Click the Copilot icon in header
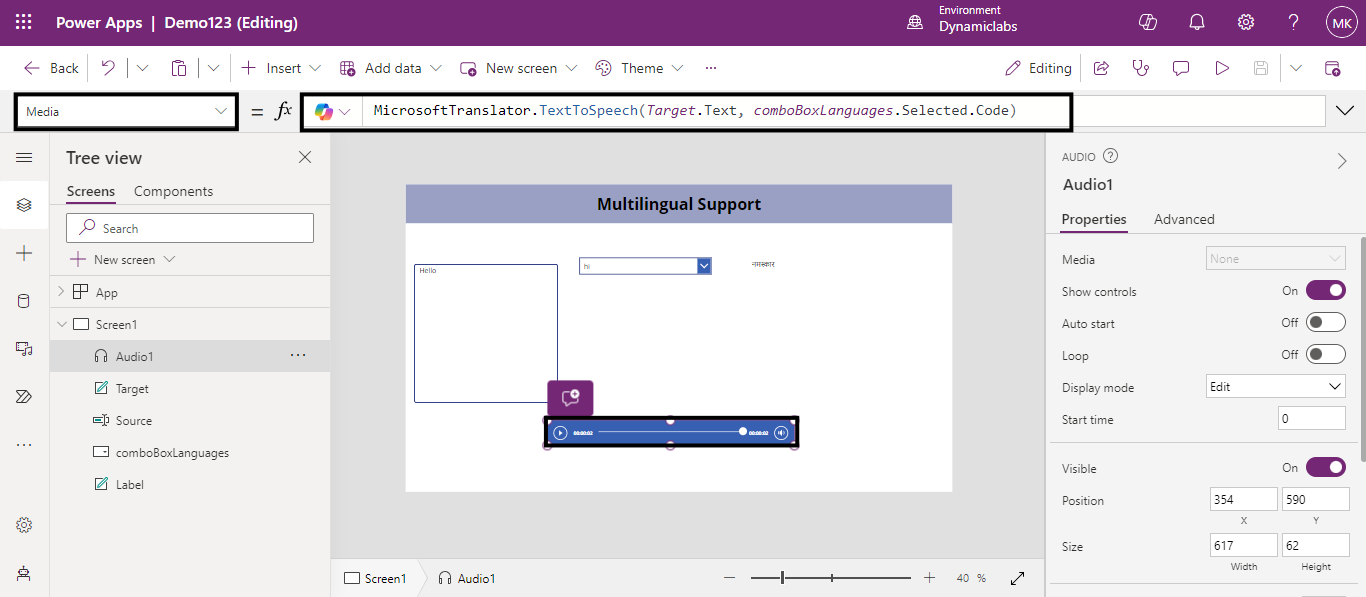The image size is (1366, 597). coord(1148,22)
